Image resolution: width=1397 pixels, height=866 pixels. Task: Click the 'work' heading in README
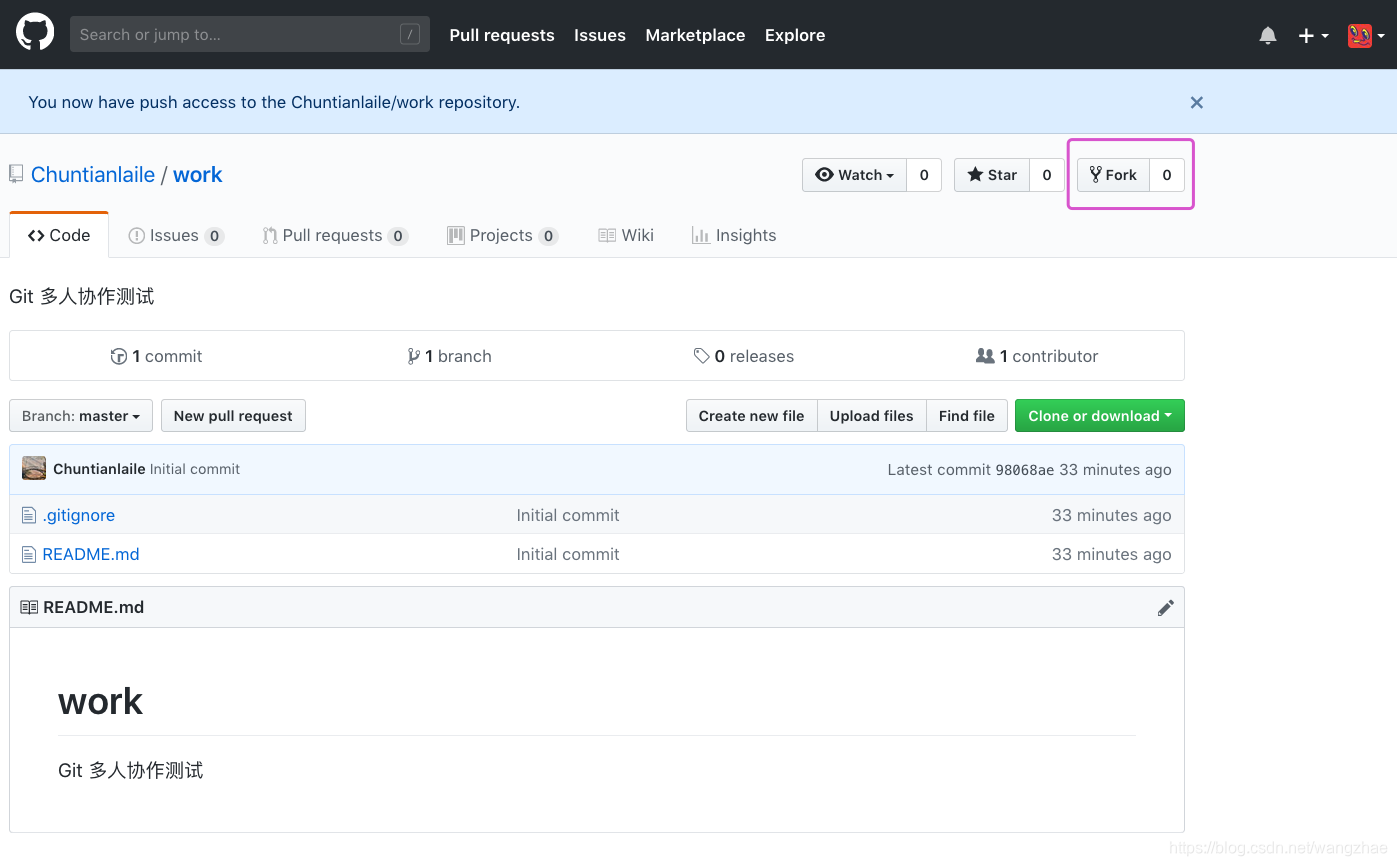100,701
